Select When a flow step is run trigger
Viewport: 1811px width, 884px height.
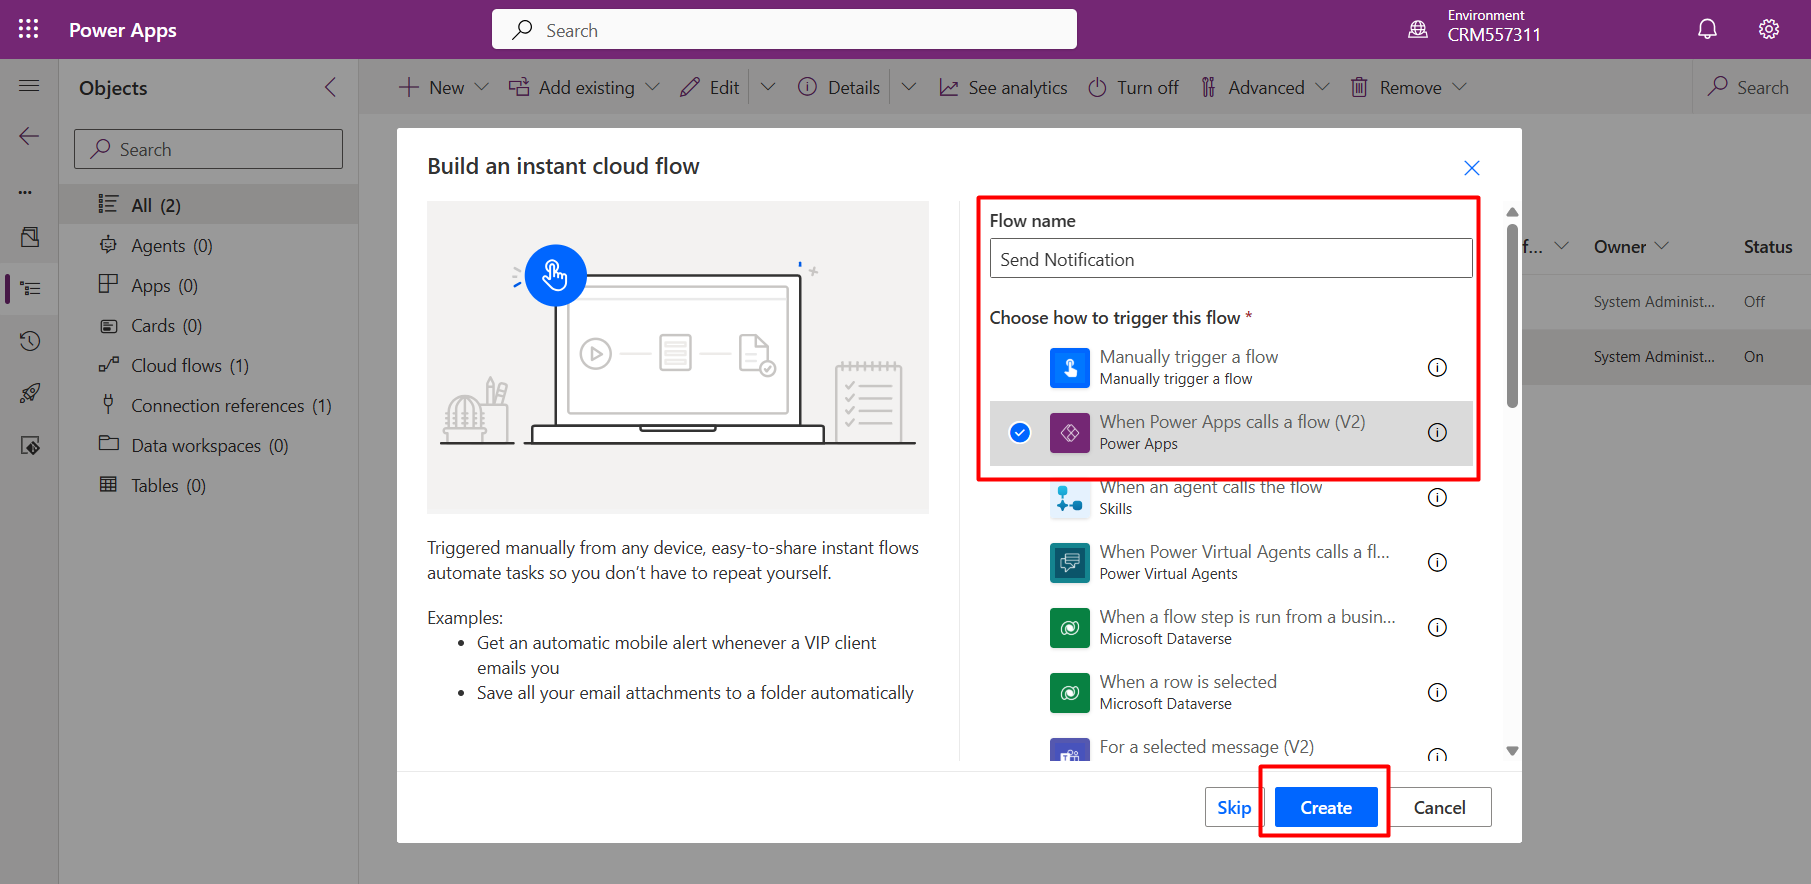(x=1231, y=627)
